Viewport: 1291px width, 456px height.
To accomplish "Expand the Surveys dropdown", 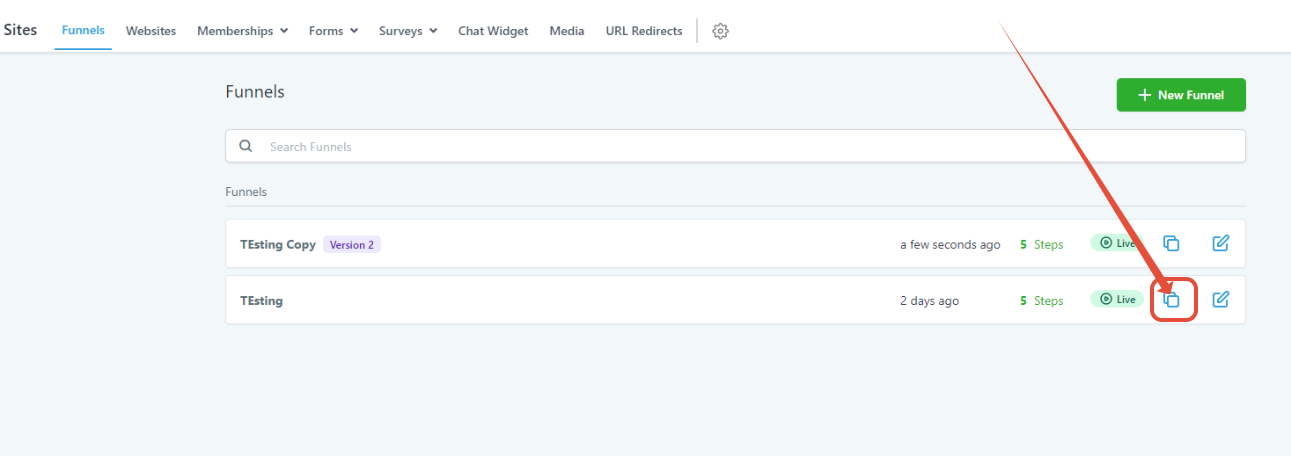I will point(408,31).
